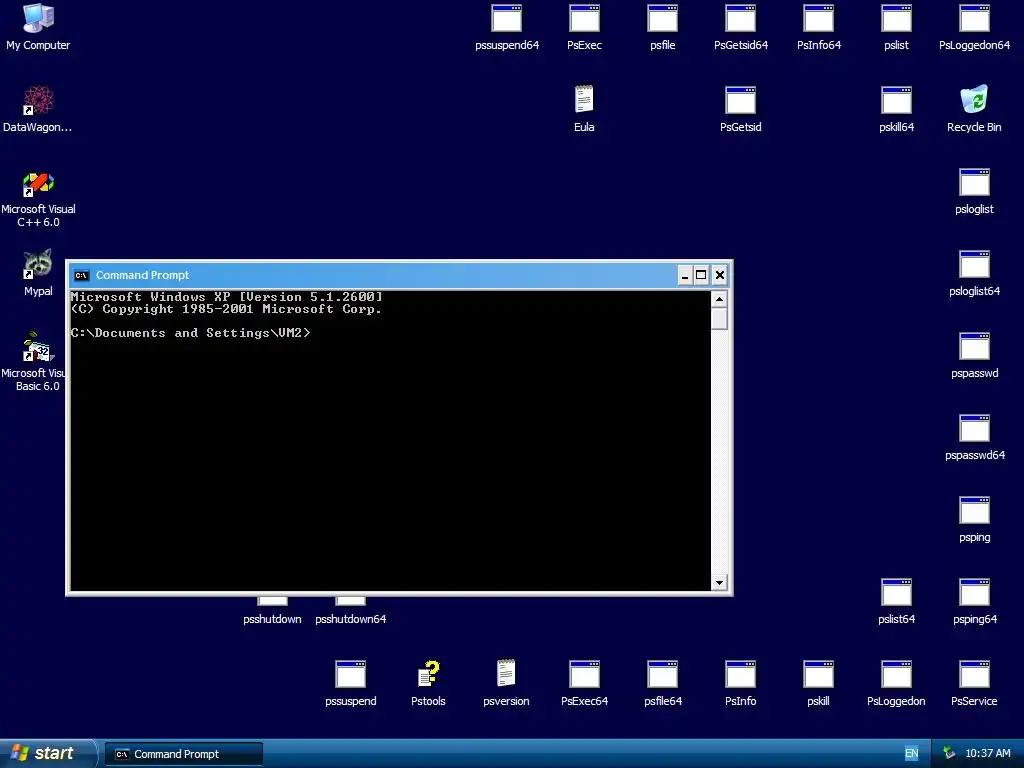Click the system tray notification icon
Viewport: 1024px width, 768px height.
point(949,754)
